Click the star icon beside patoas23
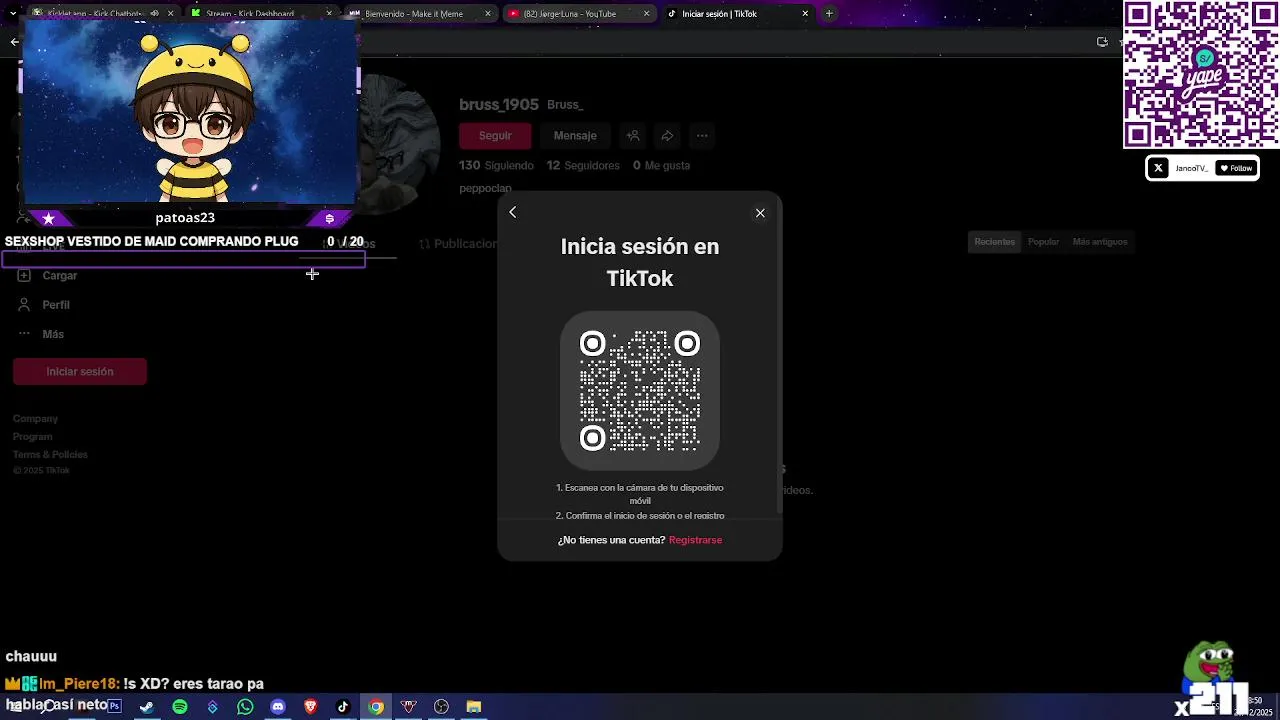1280x720 pixels. (x=48, y=218)
